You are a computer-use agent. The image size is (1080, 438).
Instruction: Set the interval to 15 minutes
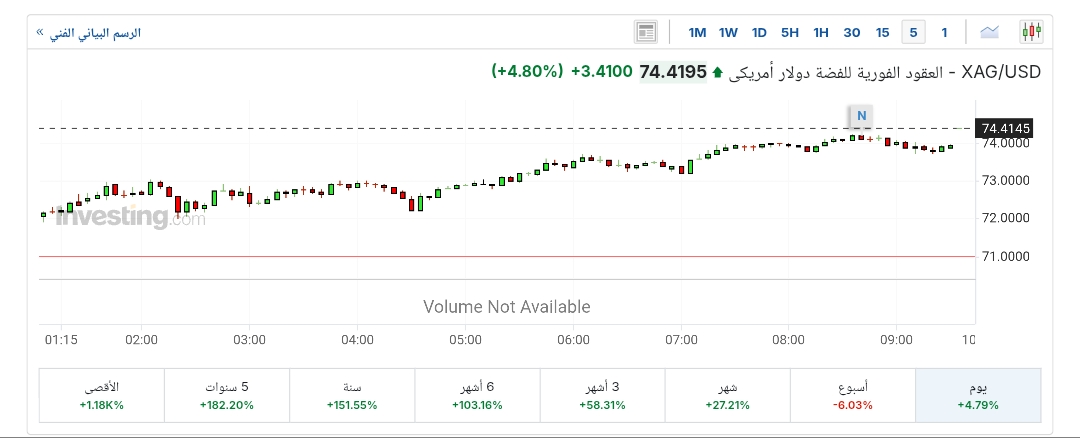click(x=882, y=32)
